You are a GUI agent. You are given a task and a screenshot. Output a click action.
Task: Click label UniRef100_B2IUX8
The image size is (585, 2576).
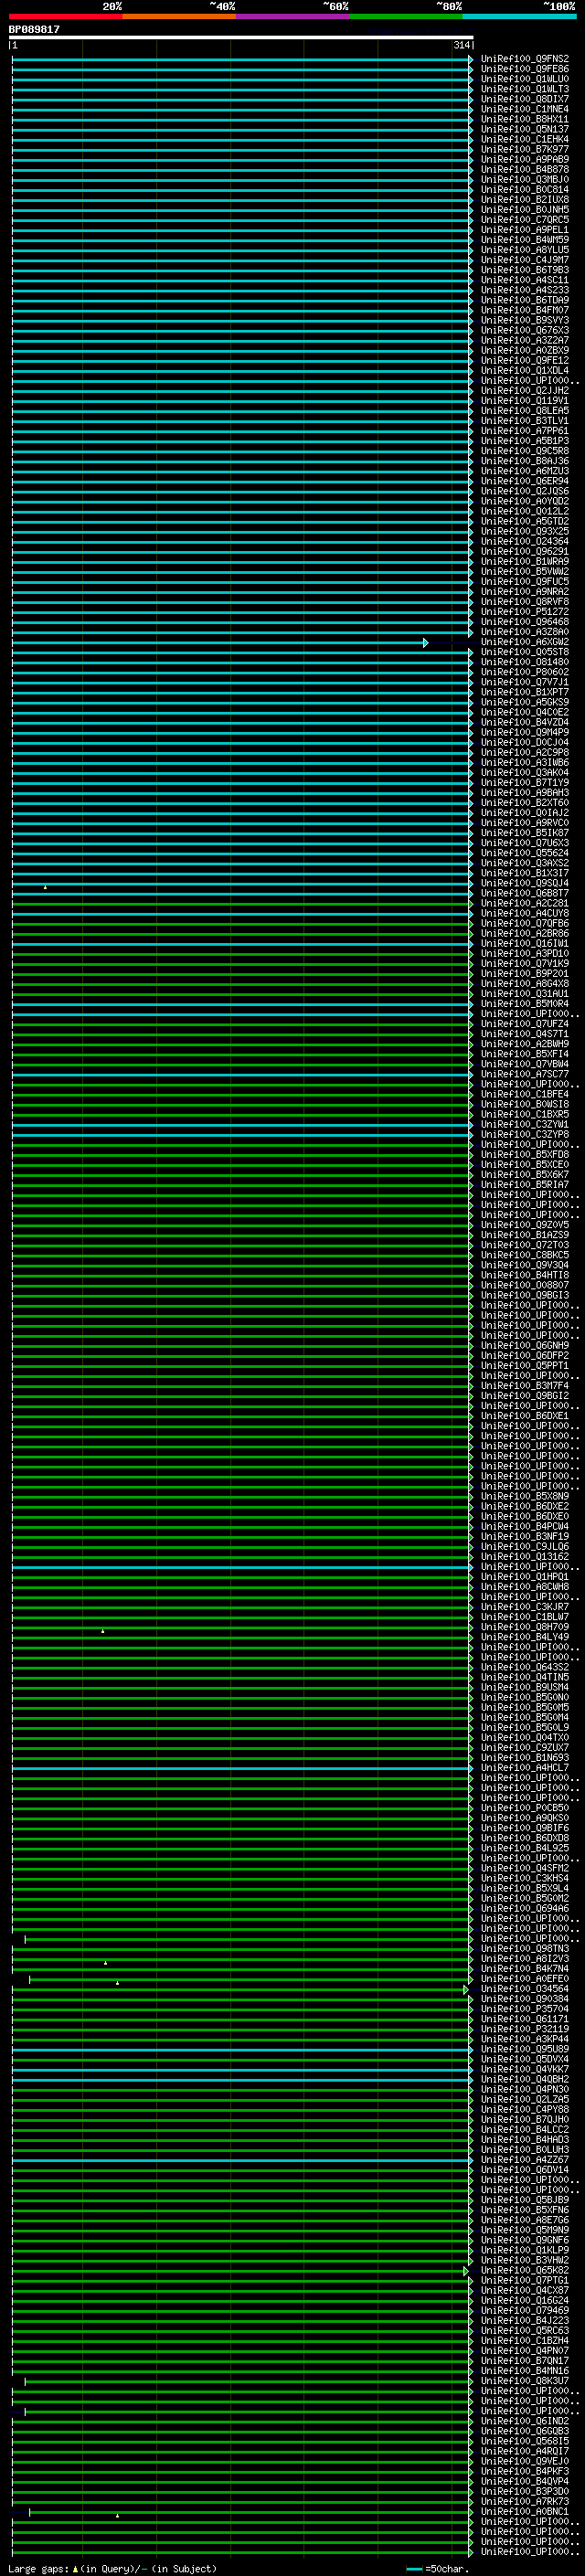click(x=525, y=199)
